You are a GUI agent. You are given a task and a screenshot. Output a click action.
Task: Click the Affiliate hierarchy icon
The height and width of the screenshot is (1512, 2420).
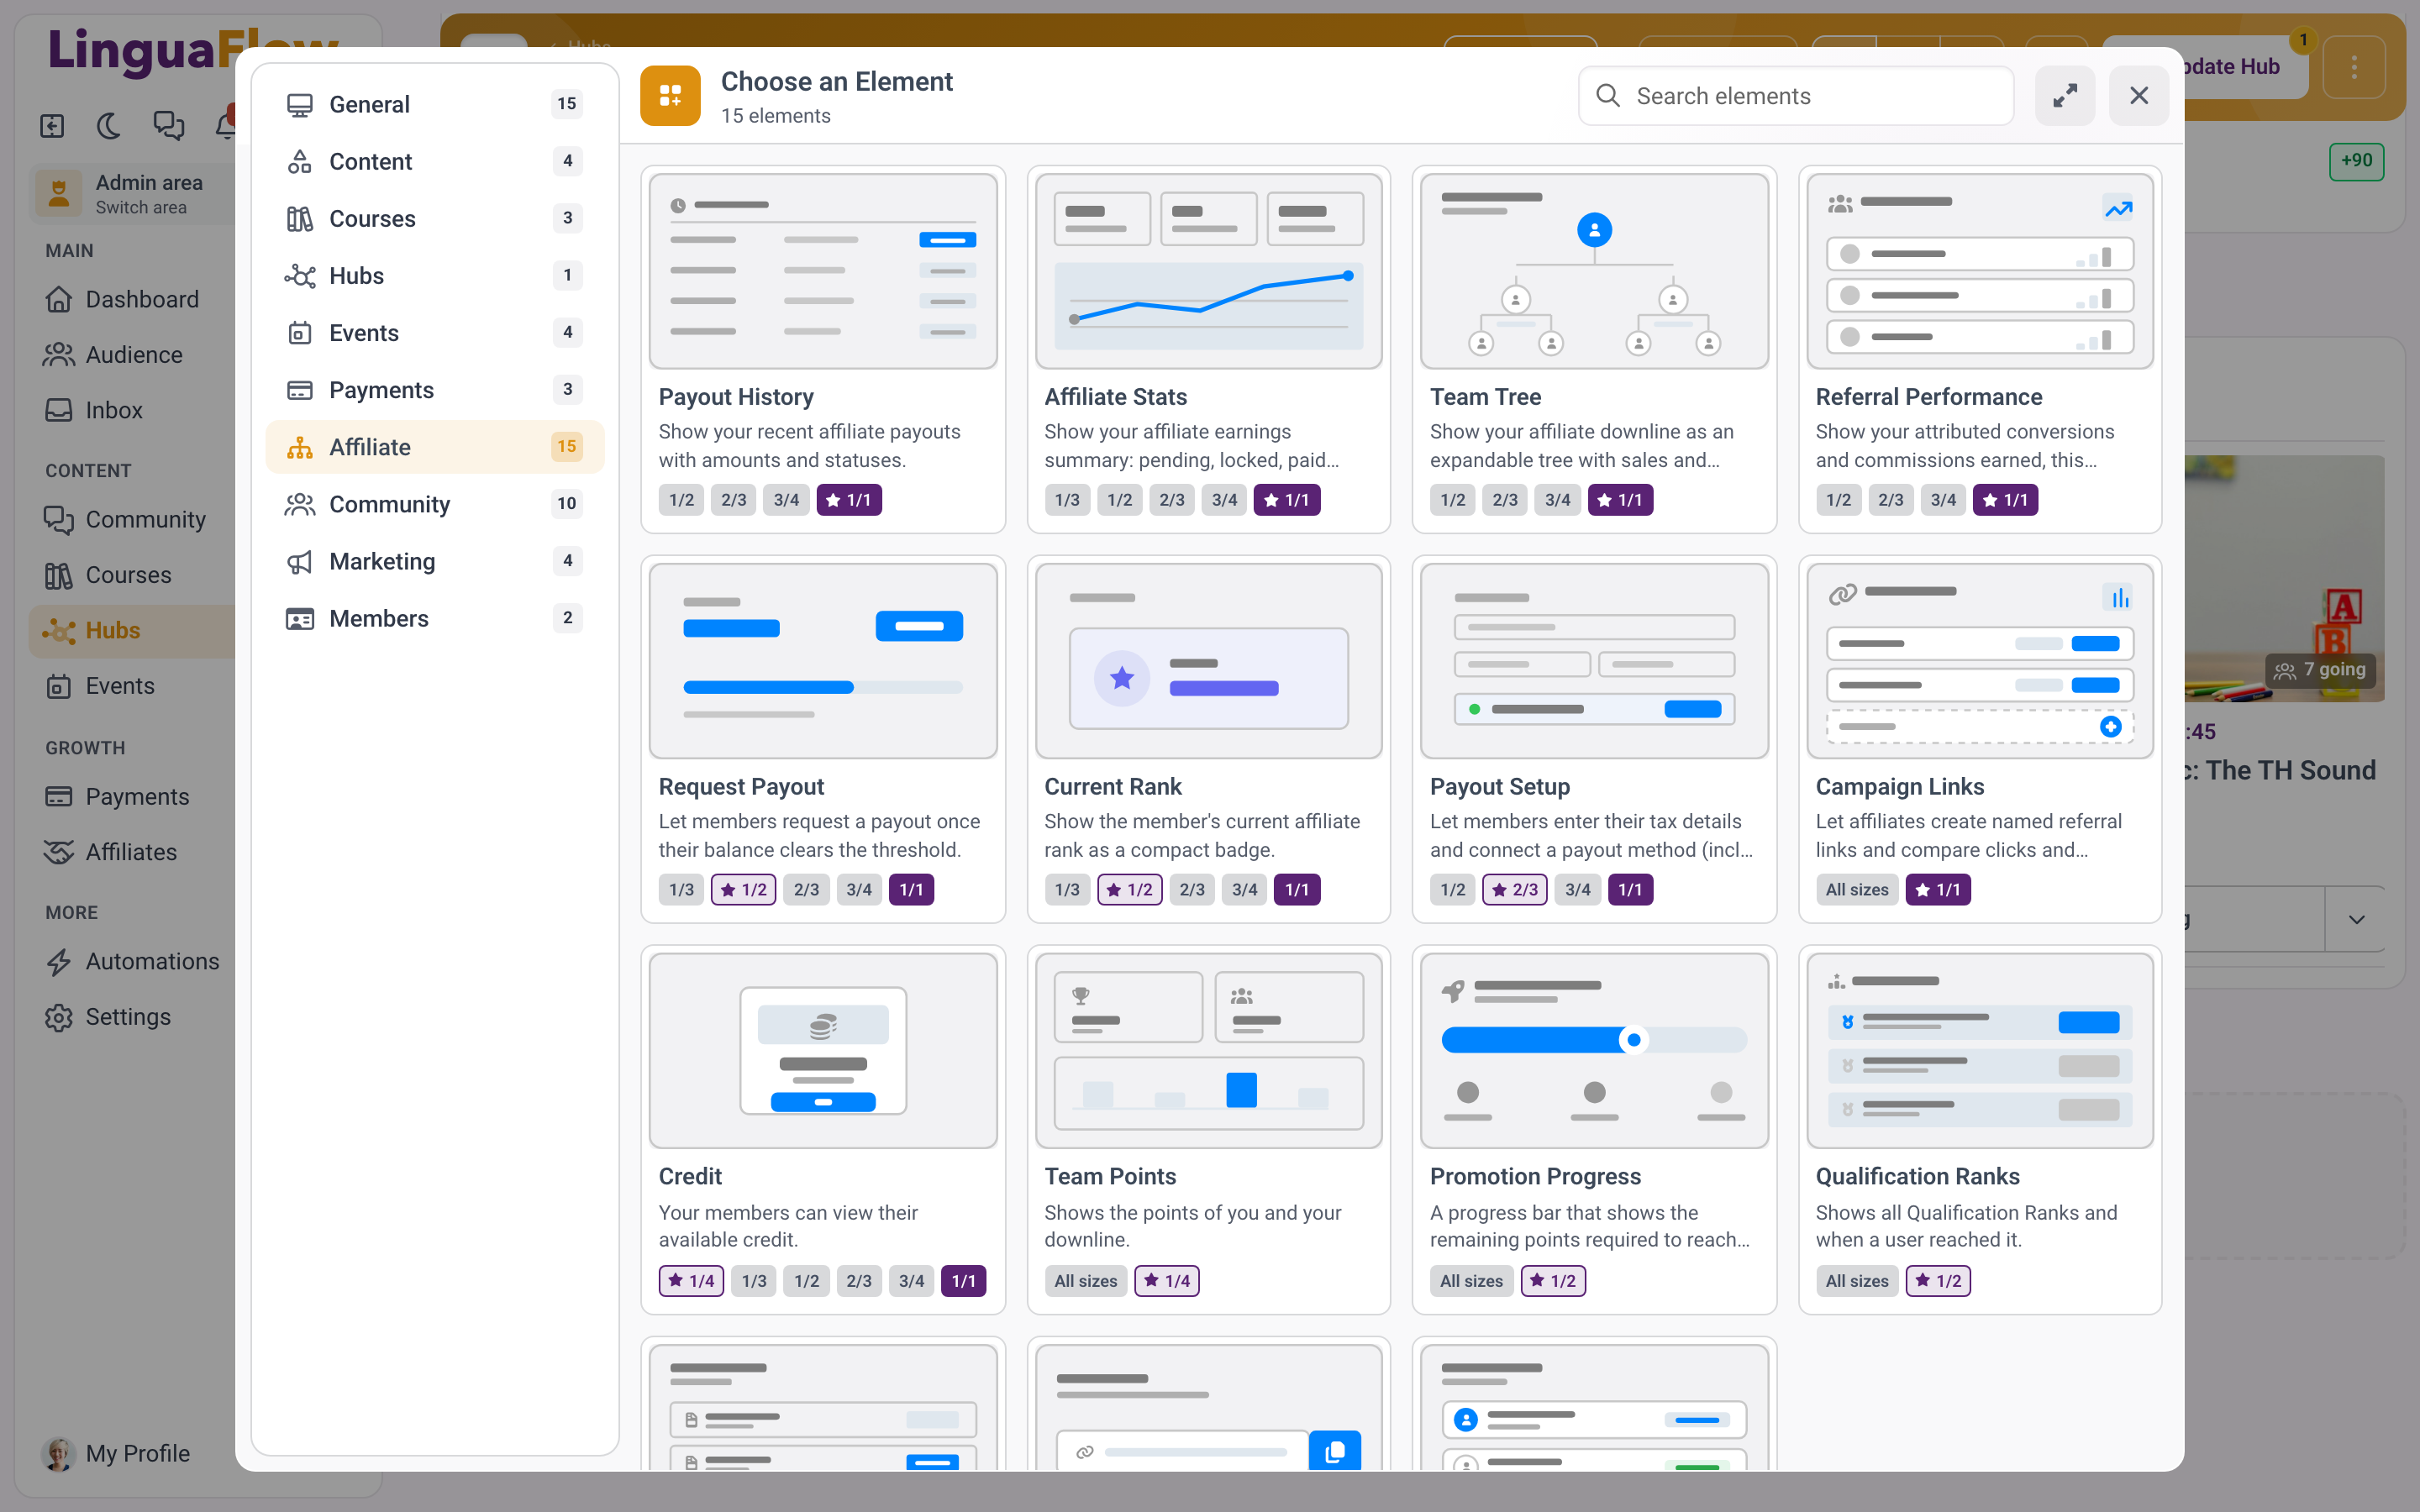299,447
